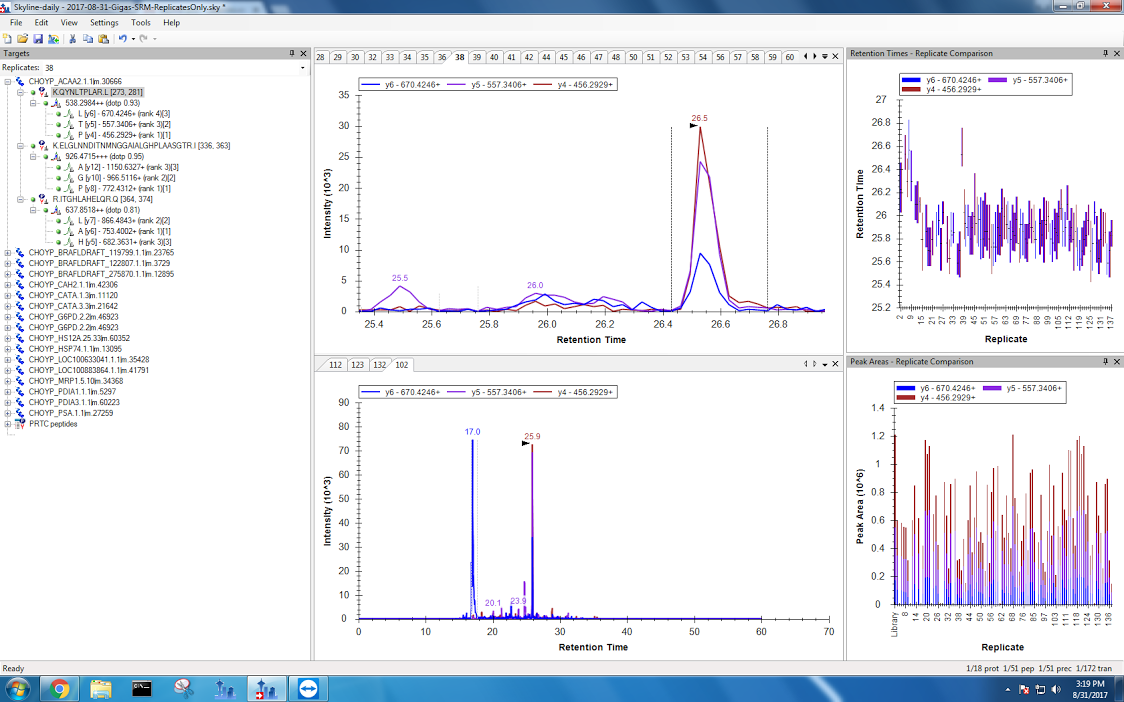1124x702 pixels.
Task: Click the New Document toolbar icon
Action: tap(8, 38)
